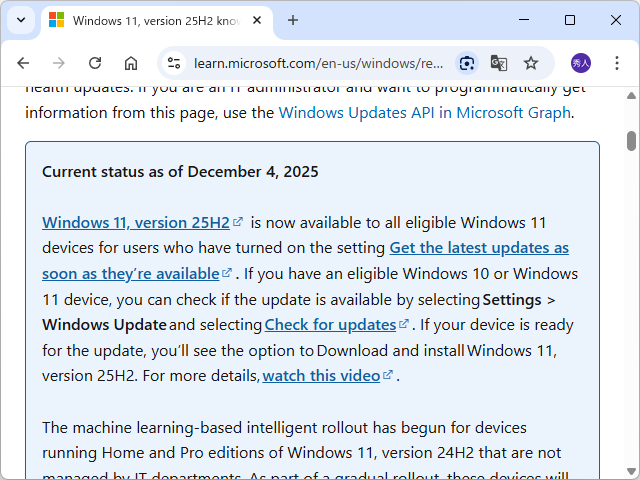Image resolution: width=640 pixels, height=480 pixels.
Task: Select the Windows 11 version 25H2 tab
Action: tap(157, 21)
